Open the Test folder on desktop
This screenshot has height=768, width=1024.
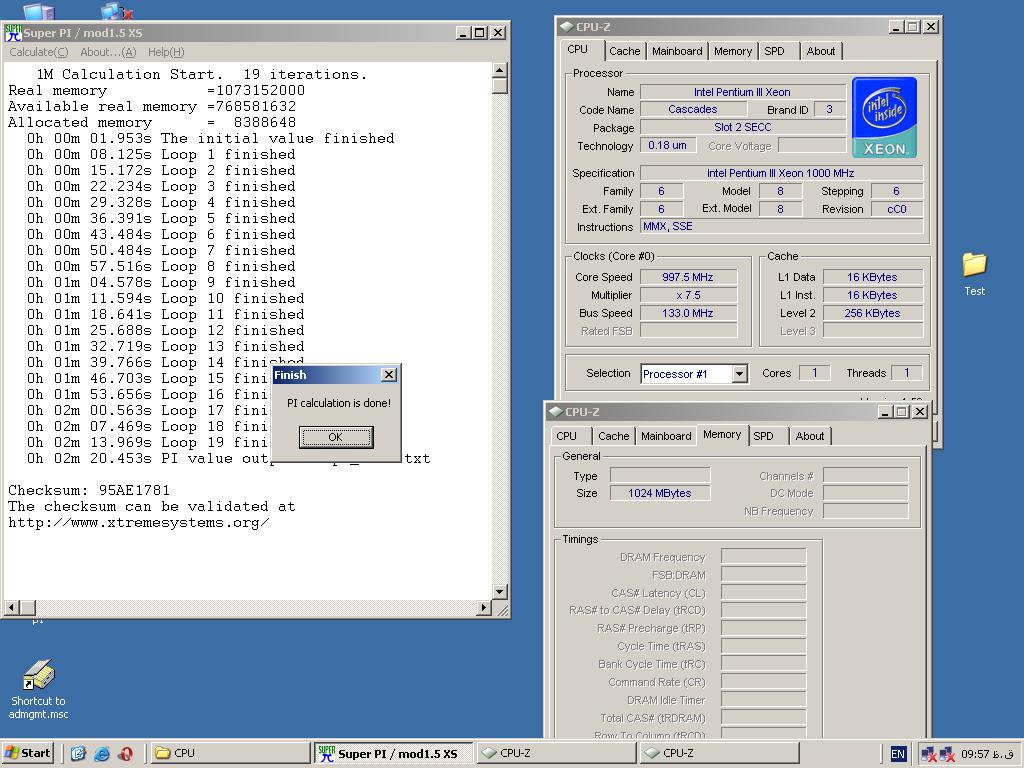[974, 274]
